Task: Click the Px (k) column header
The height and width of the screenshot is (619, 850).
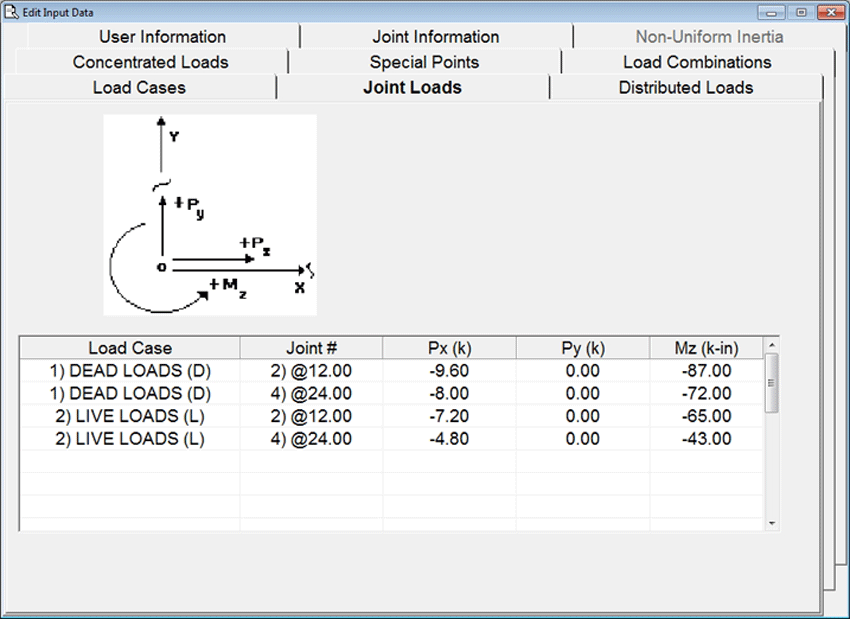Action: pyautogui.click(x=449, y=348)
